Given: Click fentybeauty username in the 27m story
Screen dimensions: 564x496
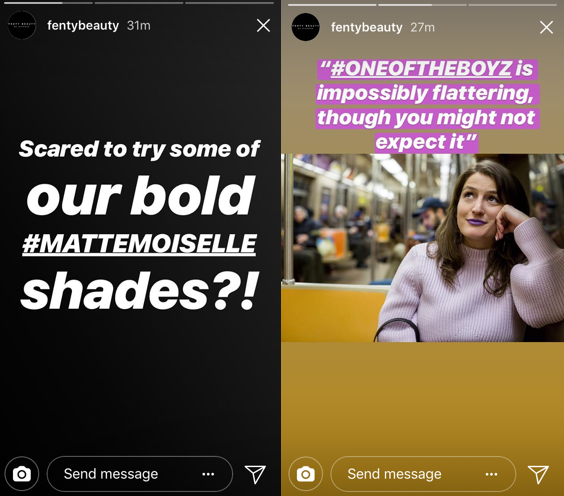Looking at the screenshot, I should pyautogui.click(x=367, y=27).
